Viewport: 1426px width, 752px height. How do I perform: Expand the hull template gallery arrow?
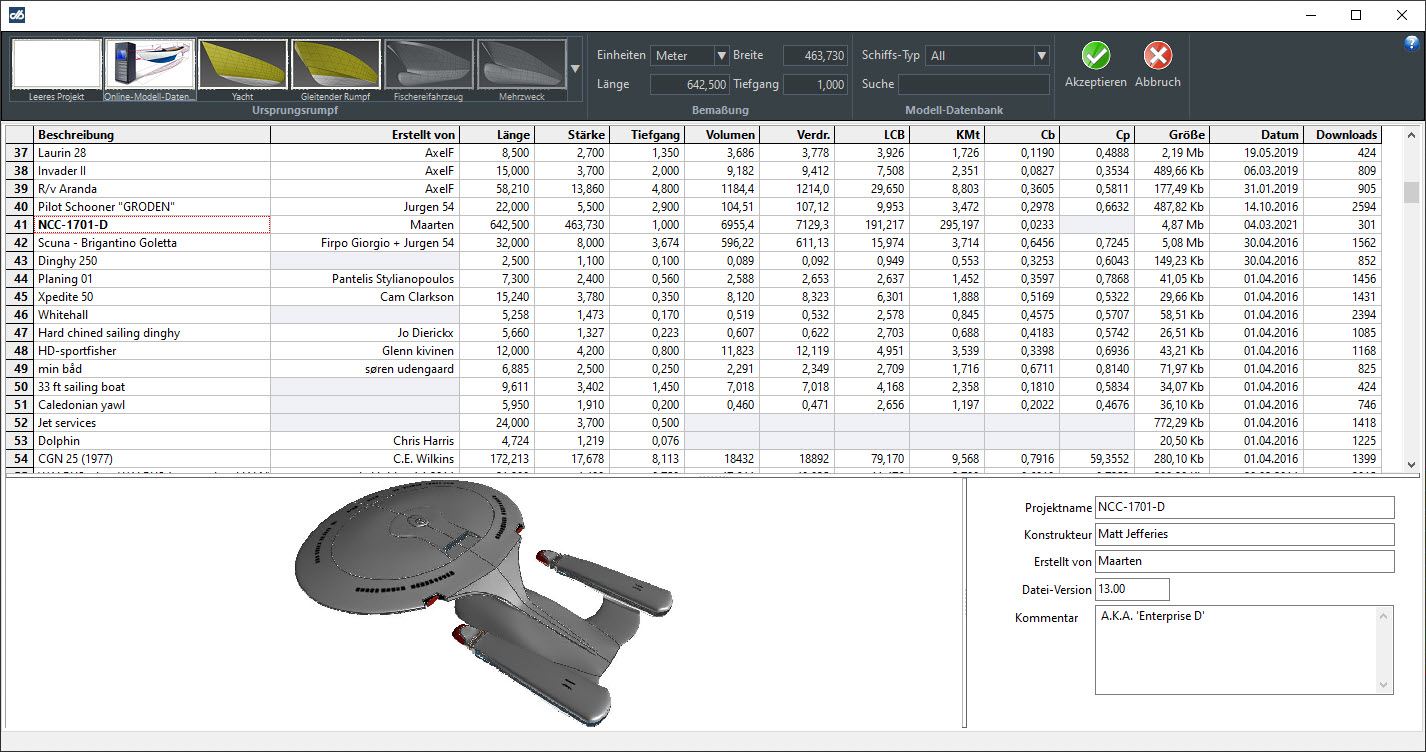click(x=575, y=69)
